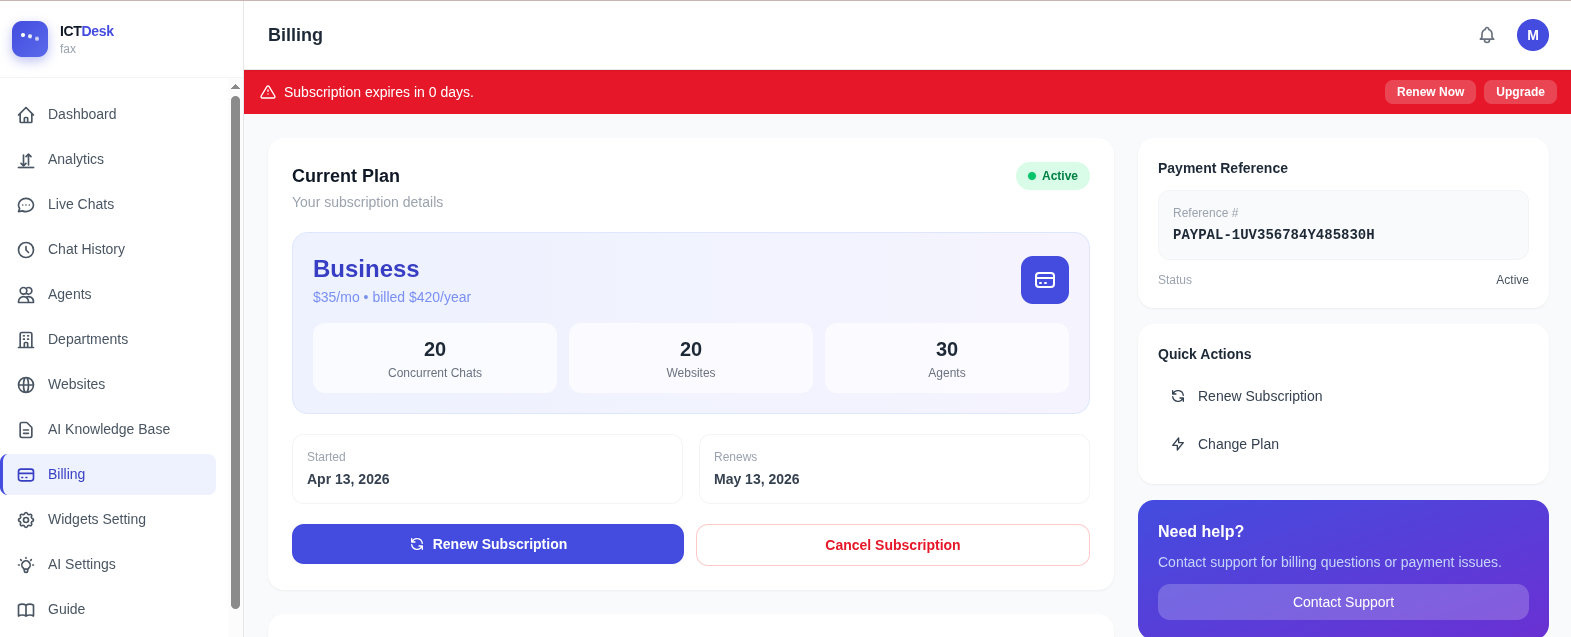This screenshot has height=637, width=1571.
Task: Choose Change Plan quick action
Action: [1343, 444]
